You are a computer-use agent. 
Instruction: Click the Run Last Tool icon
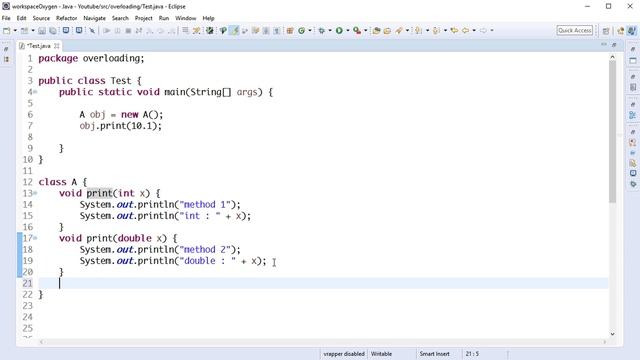tap(357, 31)
